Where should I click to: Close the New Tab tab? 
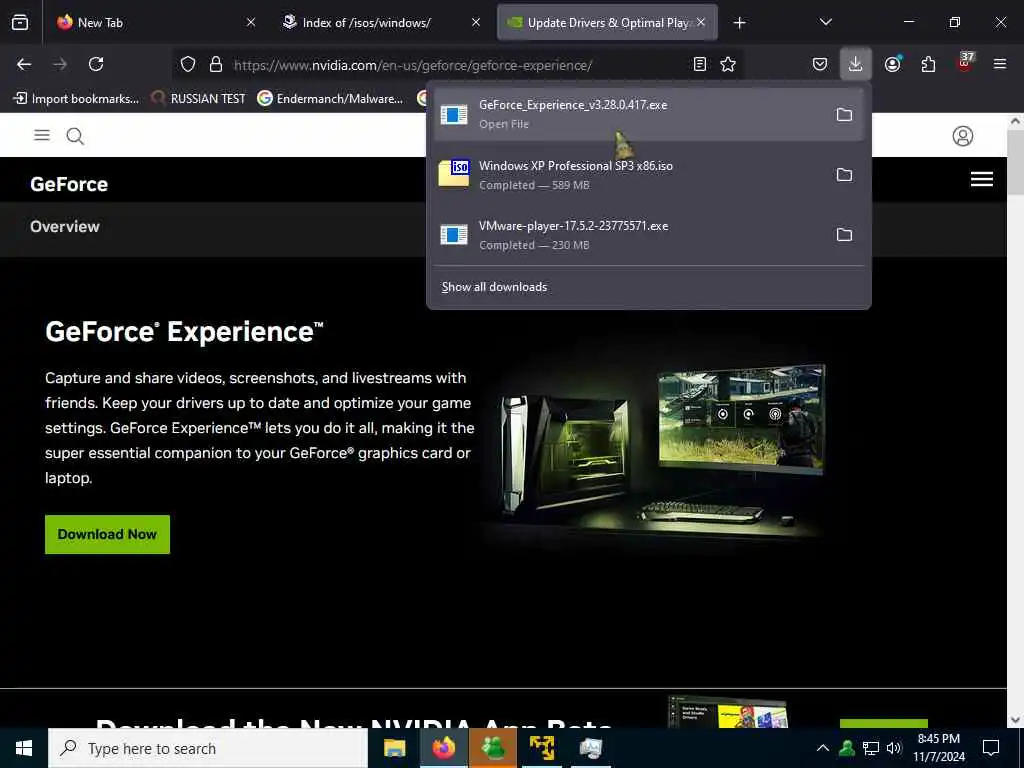click(251, 22)
